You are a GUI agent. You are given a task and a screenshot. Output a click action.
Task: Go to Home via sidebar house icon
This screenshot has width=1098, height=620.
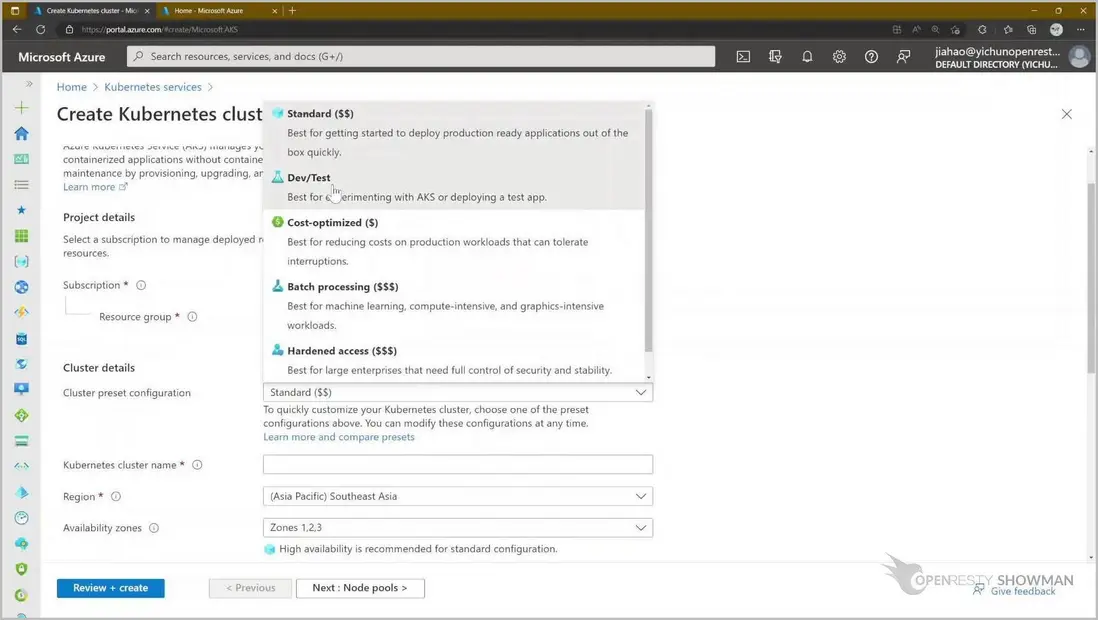point(22,133)
